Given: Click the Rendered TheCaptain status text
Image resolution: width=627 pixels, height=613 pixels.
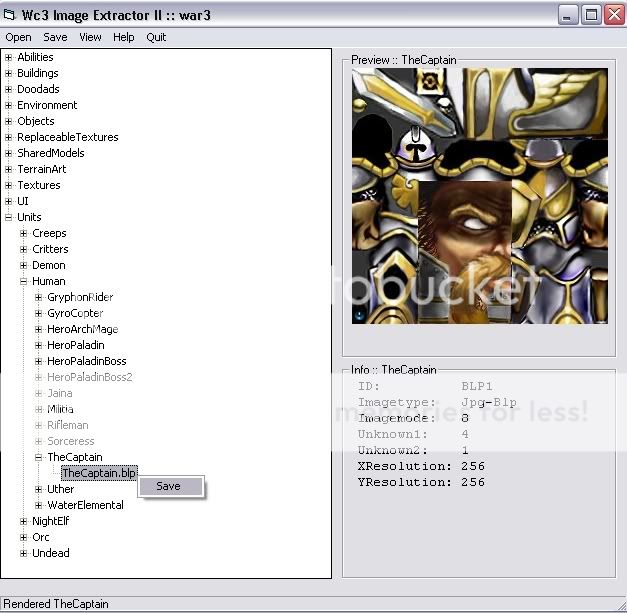Looking at the screenshot, I should pyautogui.click(x=56, y=604).
